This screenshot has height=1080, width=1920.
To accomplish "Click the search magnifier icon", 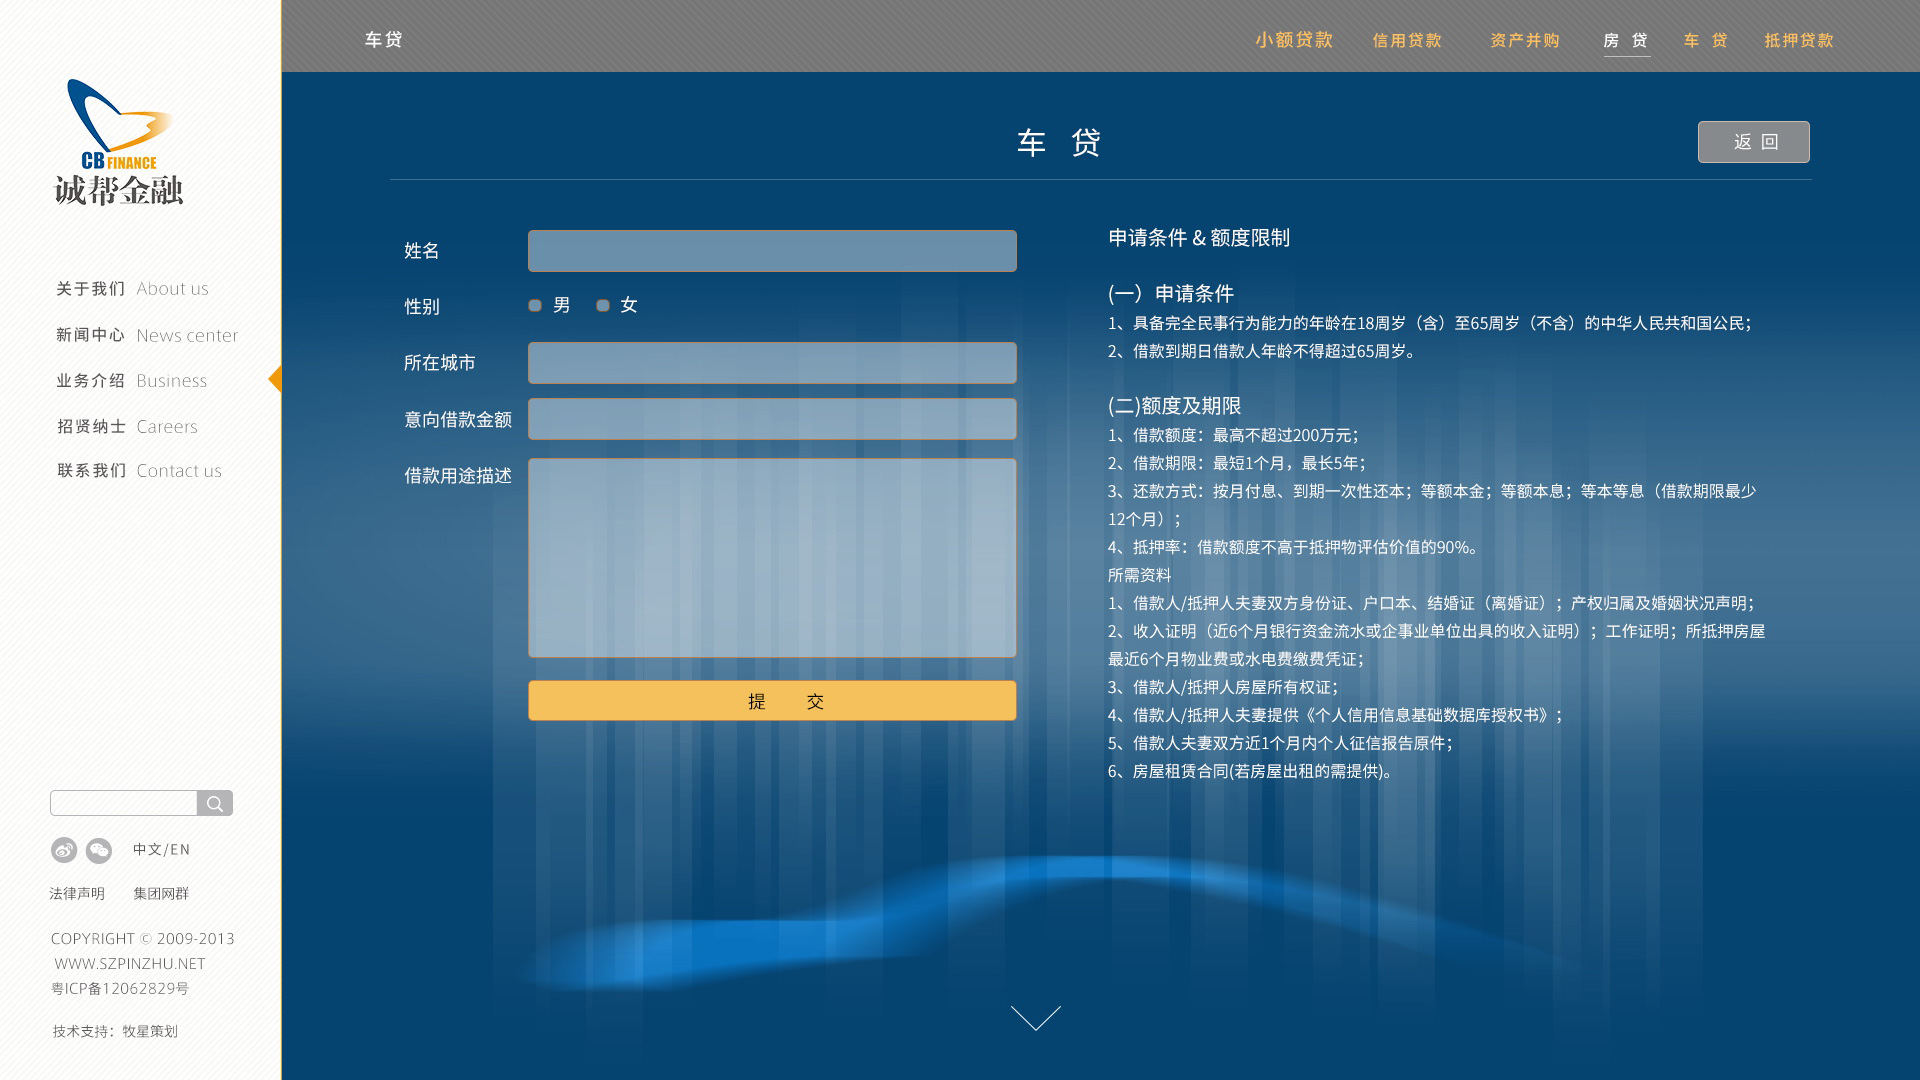I will pyautogui.click(x=214, y=802).
